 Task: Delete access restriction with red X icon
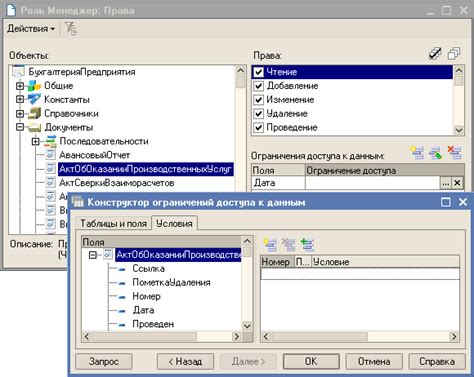pos(454,152)
